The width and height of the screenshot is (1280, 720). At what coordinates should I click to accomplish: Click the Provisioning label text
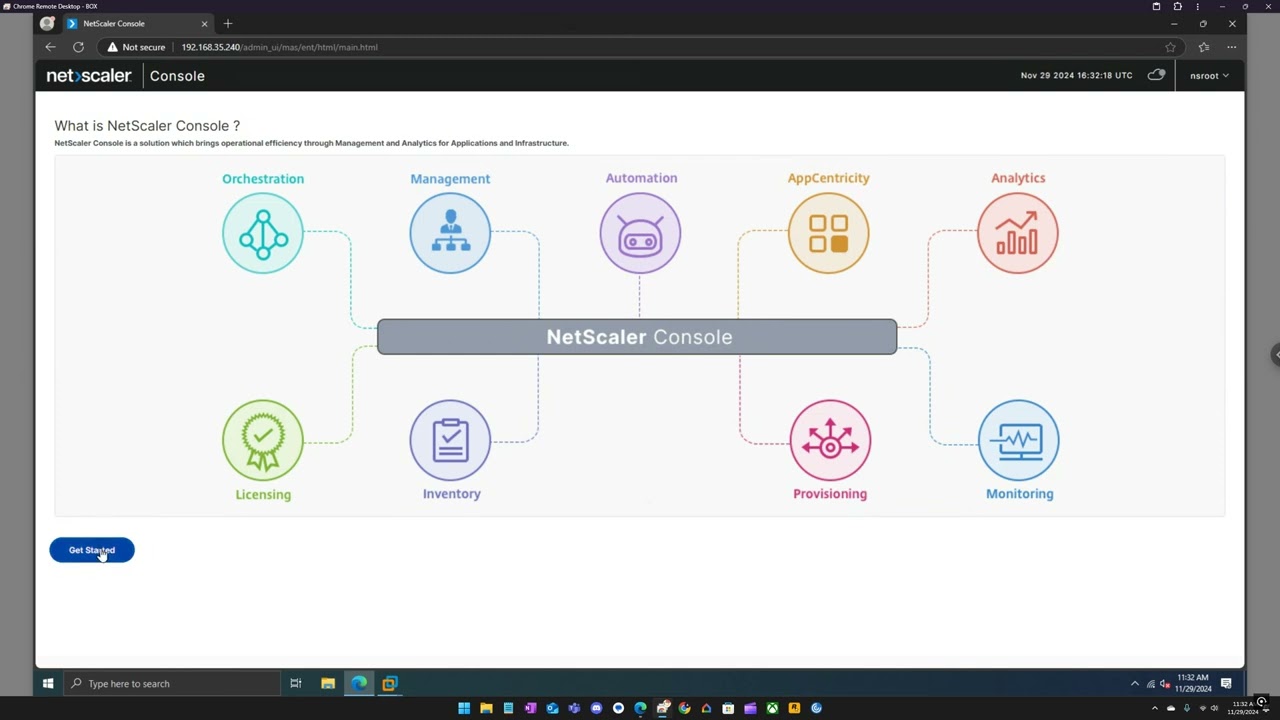click(830, 494)
